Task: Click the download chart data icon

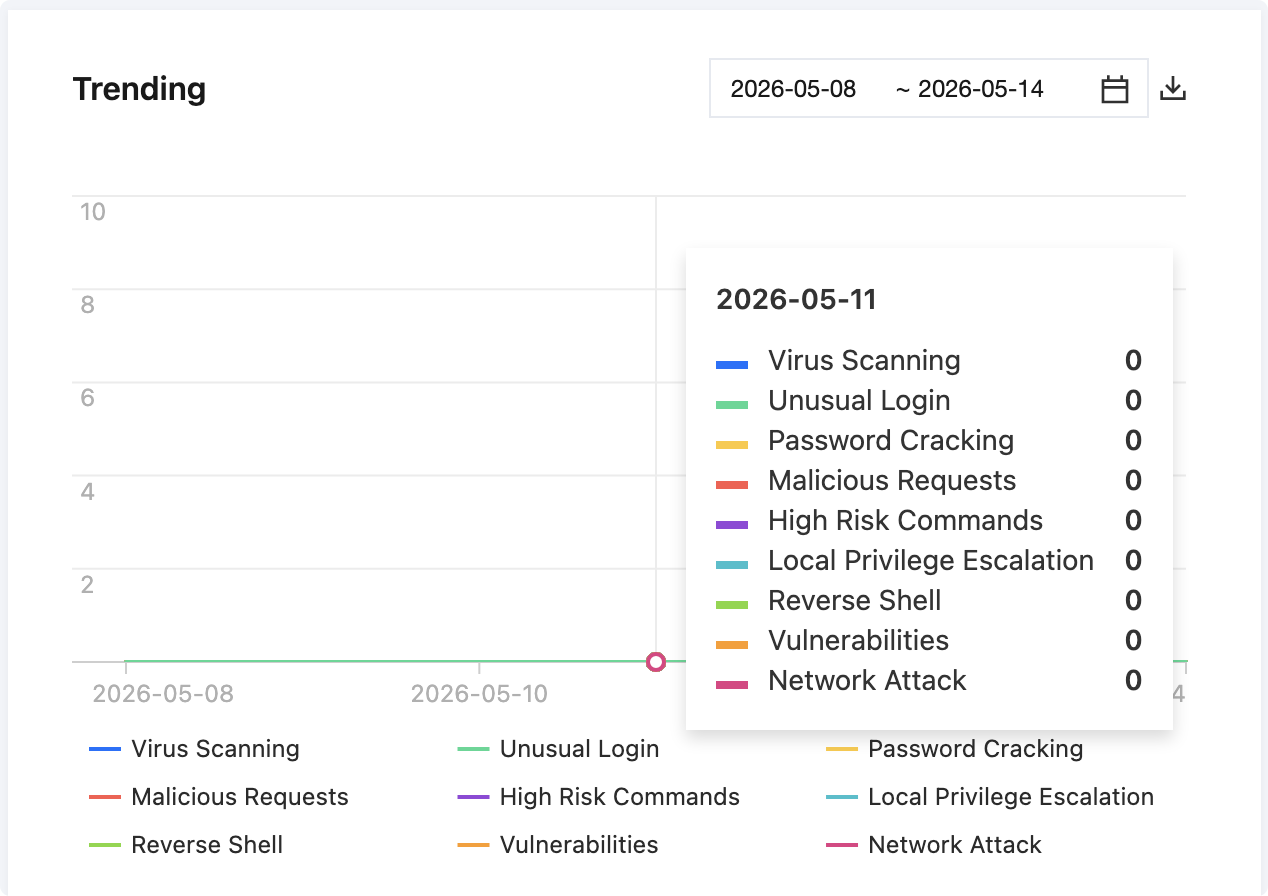Action: (x=1173, y=89)
